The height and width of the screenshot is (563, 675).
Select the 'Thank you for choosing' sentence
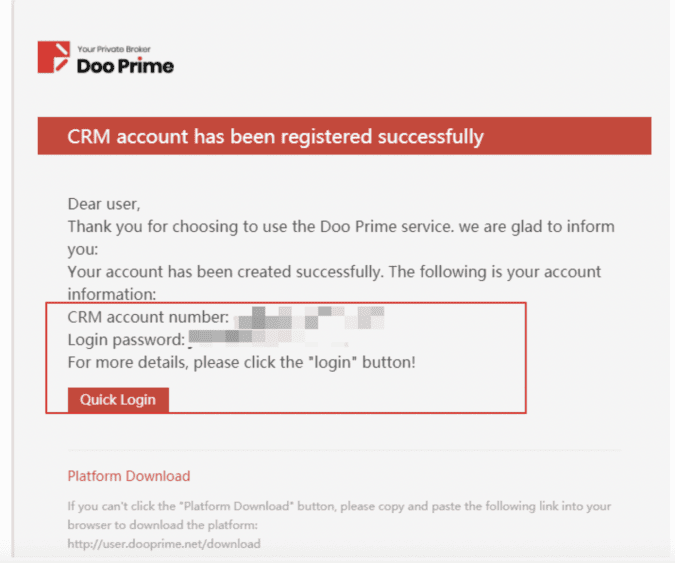pos(341,226)
